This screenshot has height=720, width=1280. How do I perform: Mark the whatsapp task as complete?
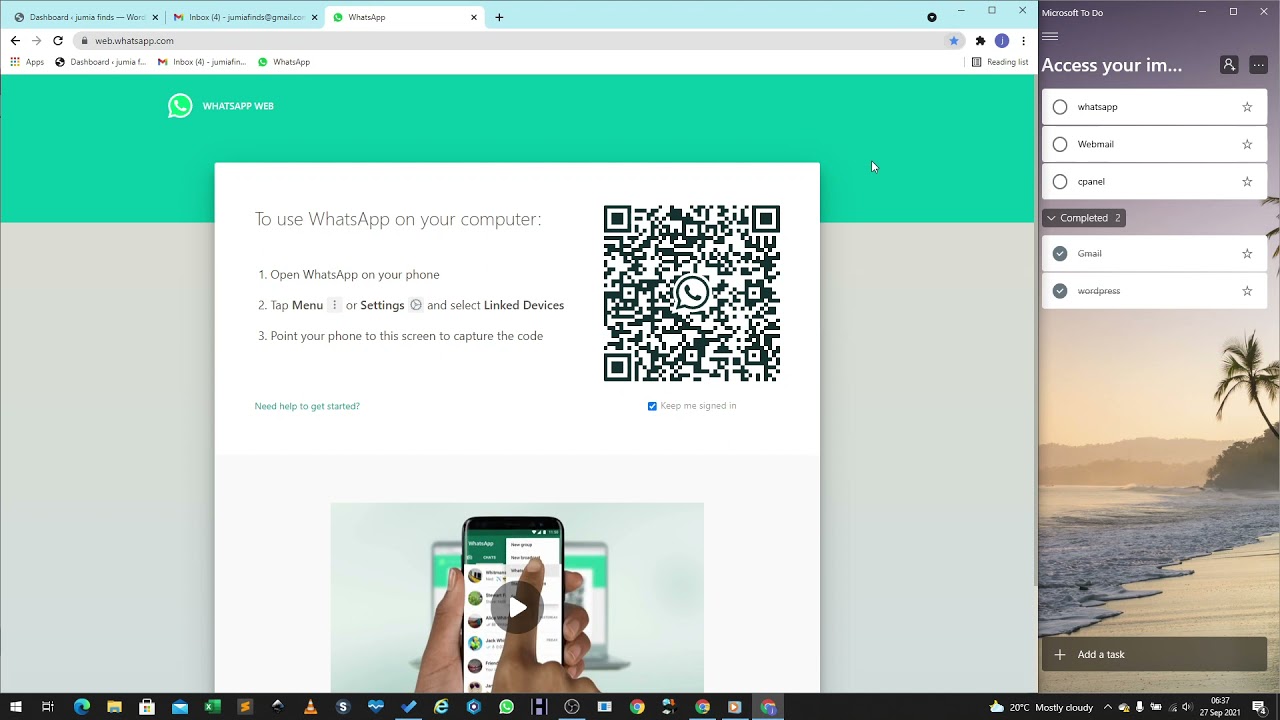click(x=1060, y=107)
